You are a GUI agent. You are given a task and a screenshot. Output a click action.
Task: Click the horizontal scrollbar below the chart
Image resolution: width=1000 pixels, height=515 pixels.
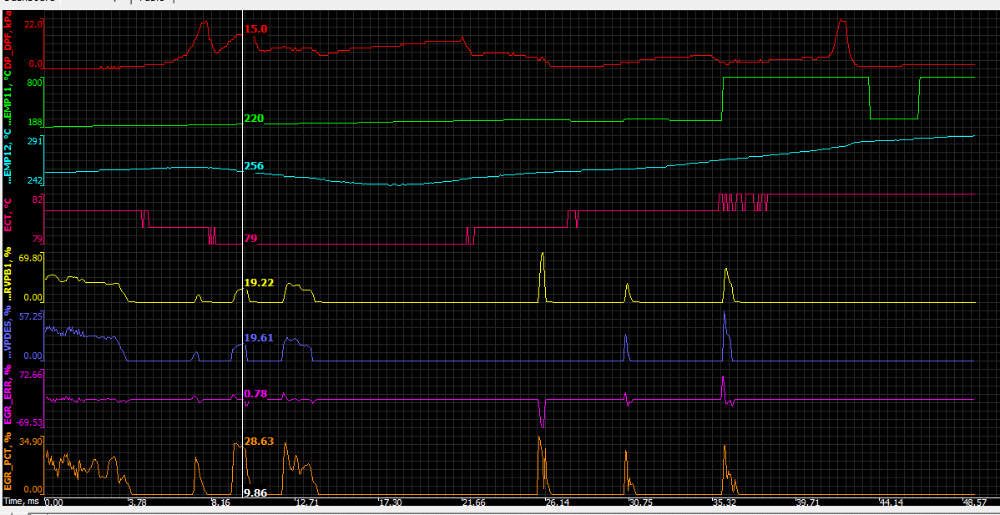coord(500,512)
